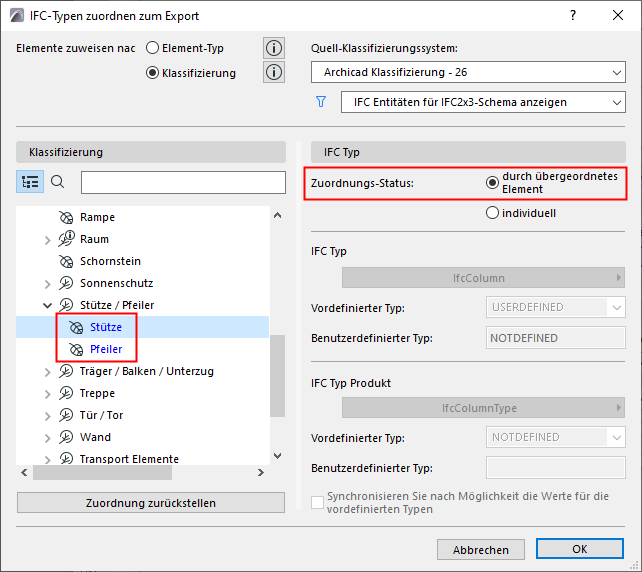The image size is (642, 572).
Task: Open the USERDEFINED Vordefinierter Typ dropdown
Action: (x=556, y=307)
